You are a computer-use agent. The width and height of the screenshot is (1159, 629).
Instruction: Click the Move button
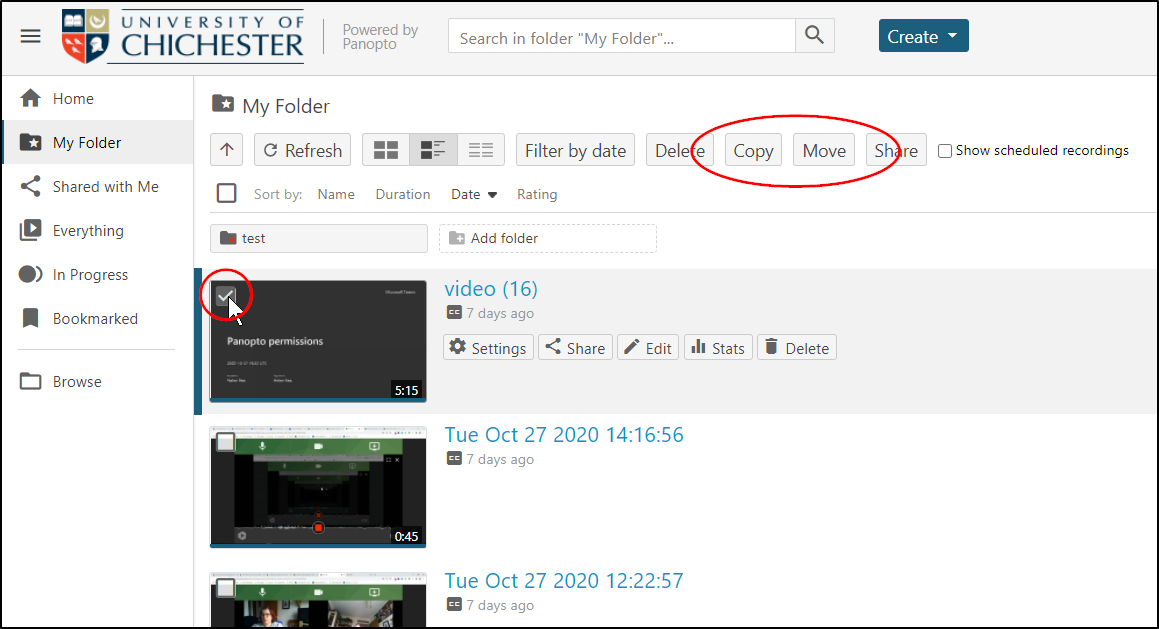(824, 151)
